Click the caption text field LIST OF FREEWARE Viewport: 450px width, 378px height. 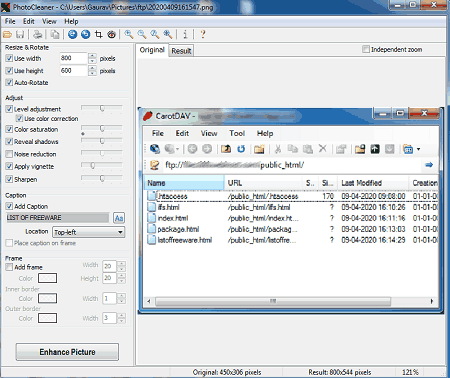click(57, 218)
